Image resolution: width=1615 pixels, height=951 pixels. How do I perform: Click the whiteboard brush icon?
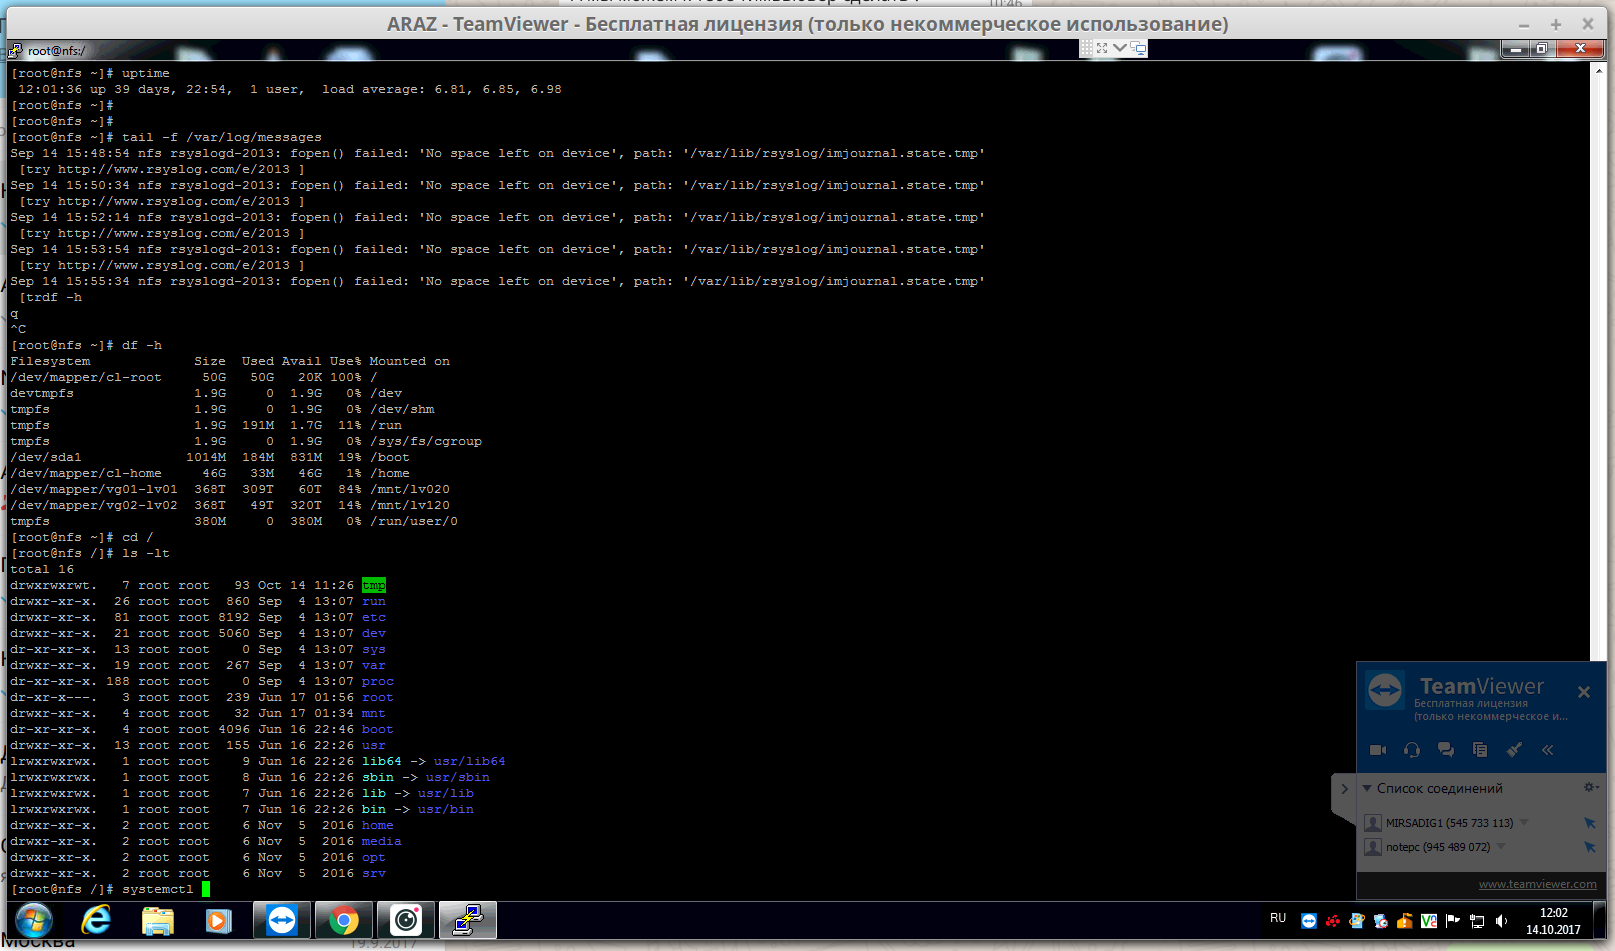click(1514, 750)
